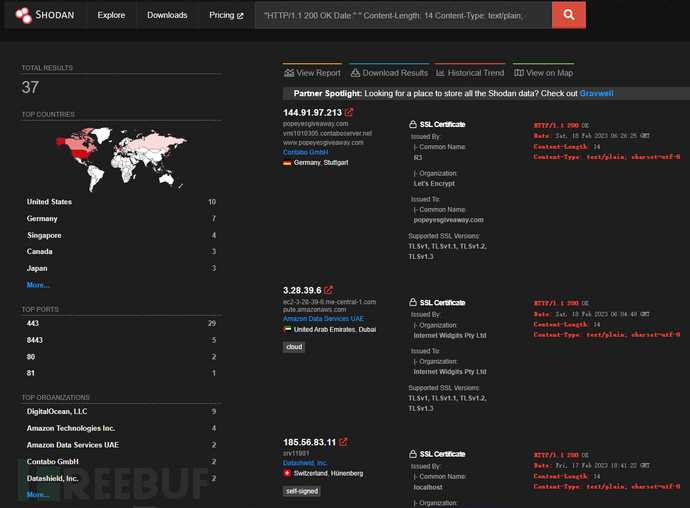Open the Explore menu
The width and height of the screenshot is (690, 508).
click(111, 16)
